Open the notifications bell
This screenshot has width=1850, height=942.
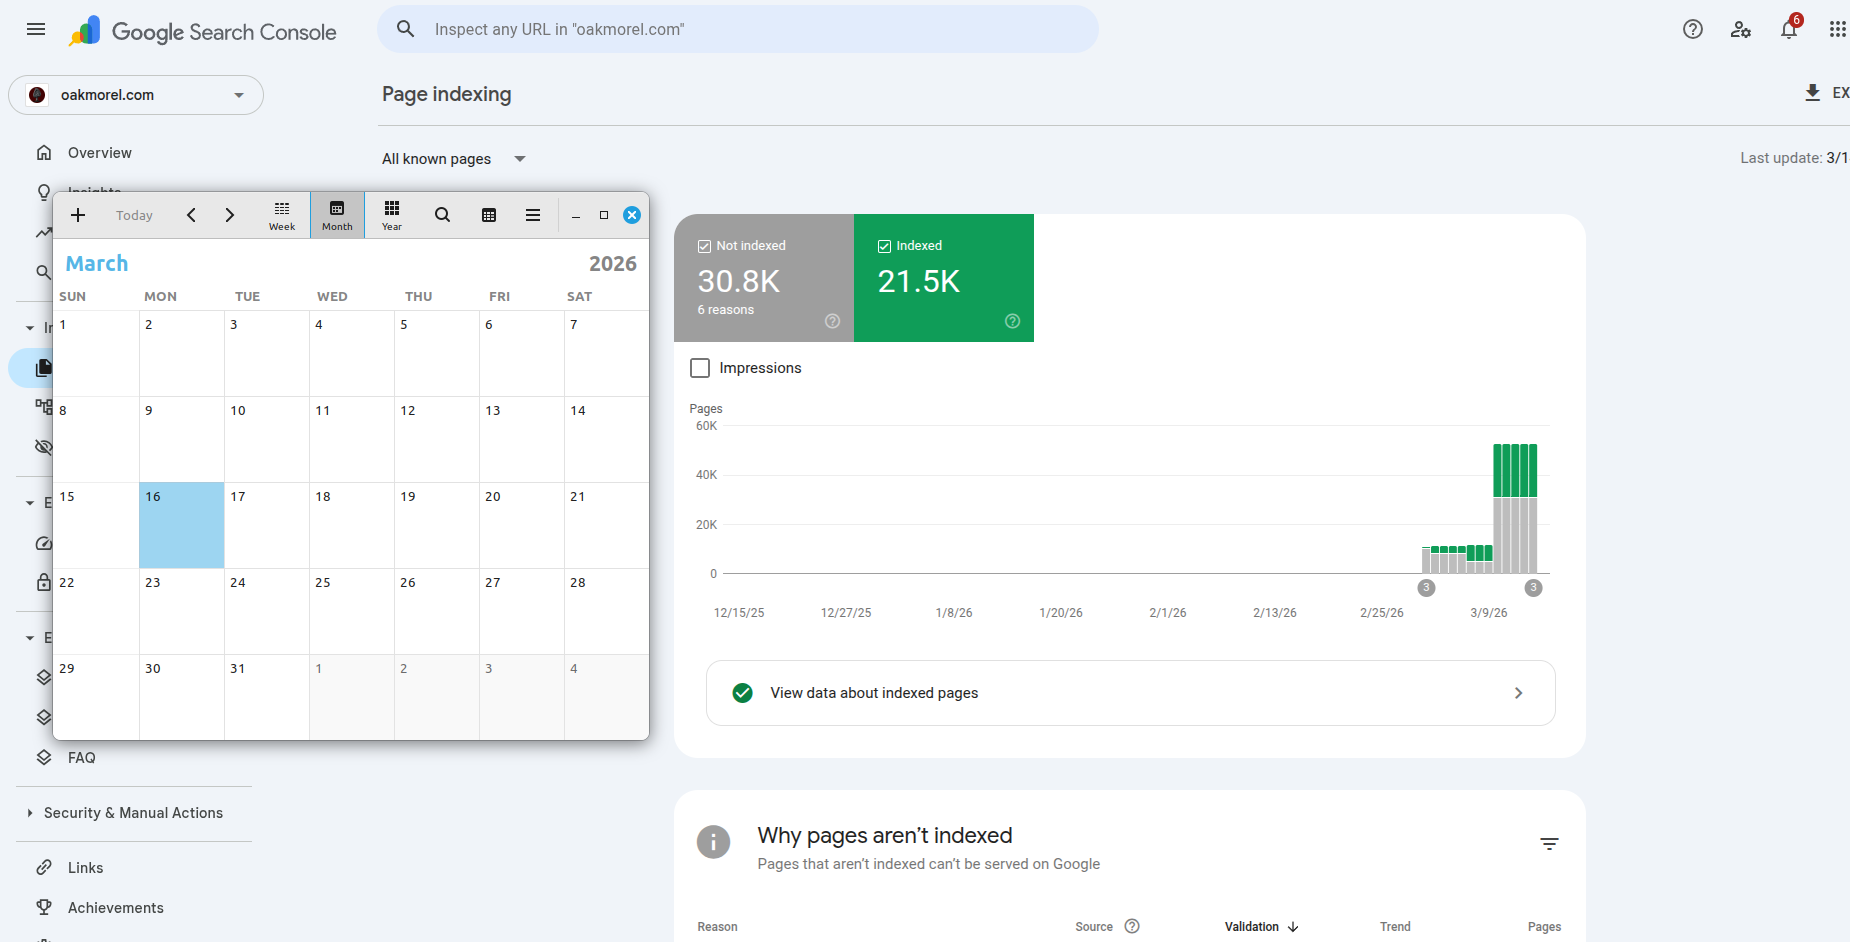(1789, 29)
